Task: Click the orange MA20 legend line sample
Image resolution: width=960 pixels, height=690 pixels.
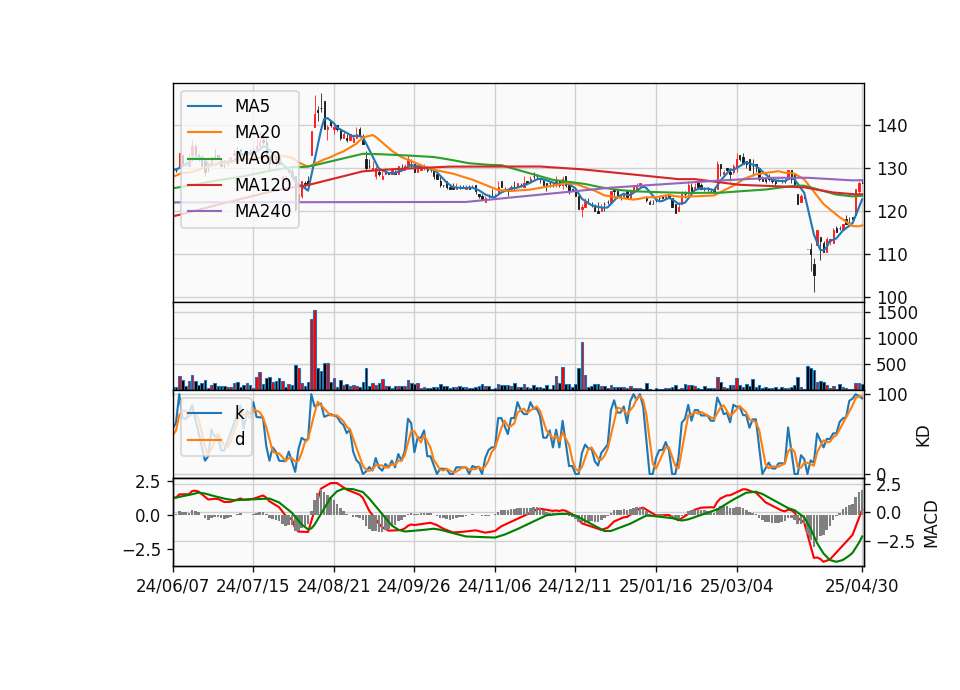Action: click(x=204, y=132)
